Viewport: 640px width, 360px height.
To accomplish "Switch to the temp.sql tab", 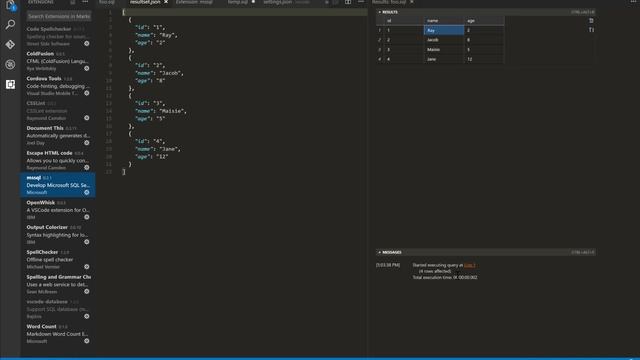I will pyautogui.click(x=238, y=2).
